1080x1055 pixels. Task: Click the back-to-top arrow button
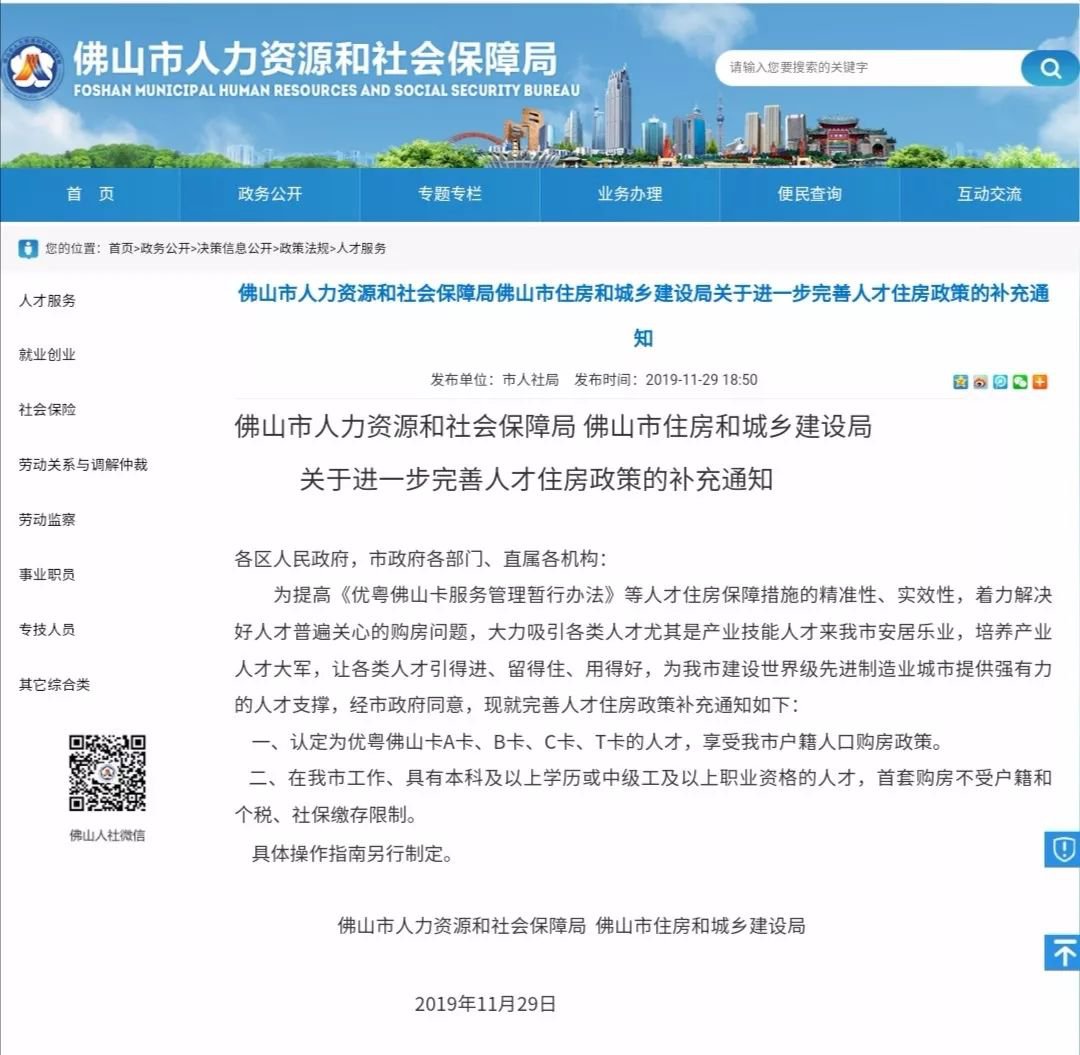1063,952
